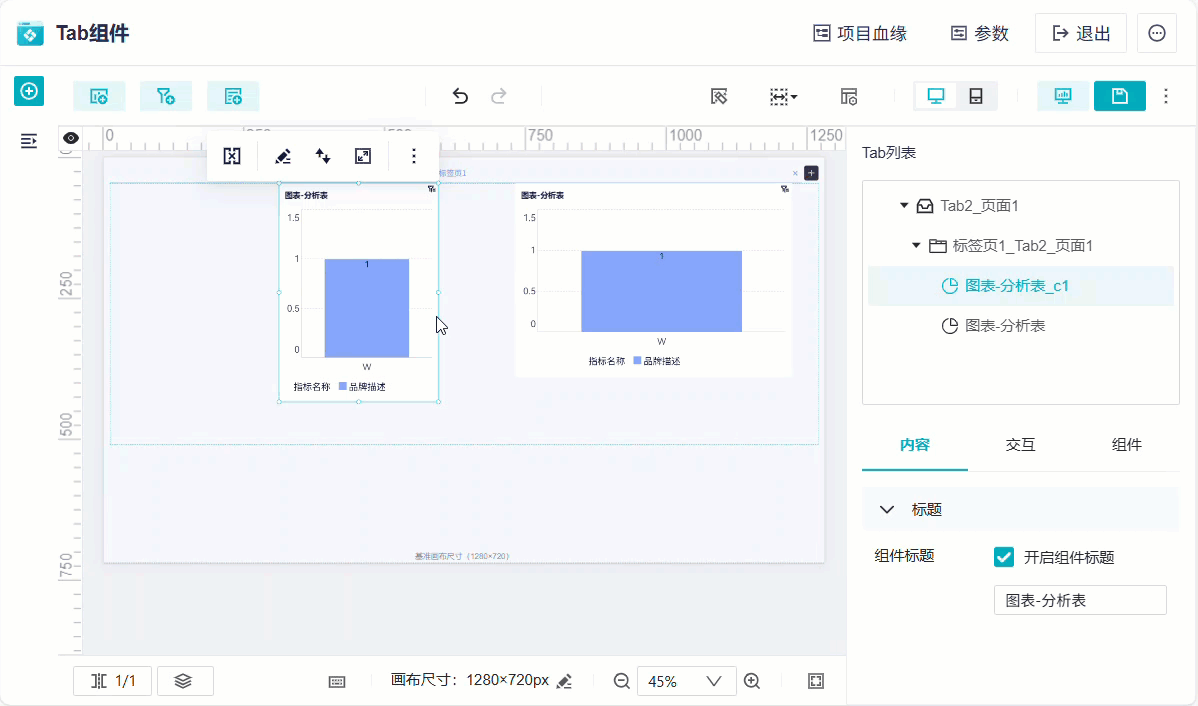
Task: Click the add text table component icon
Action: pyautogui.click(x=233, y=96)
